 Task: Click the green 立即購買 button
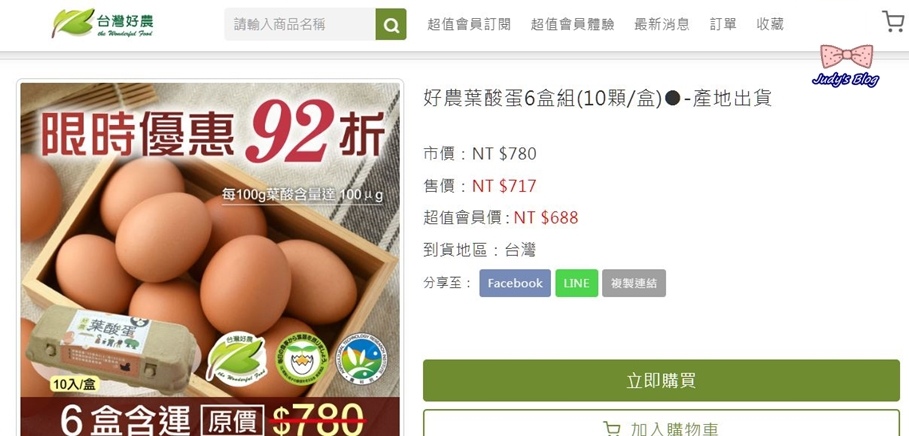[661, 380]
